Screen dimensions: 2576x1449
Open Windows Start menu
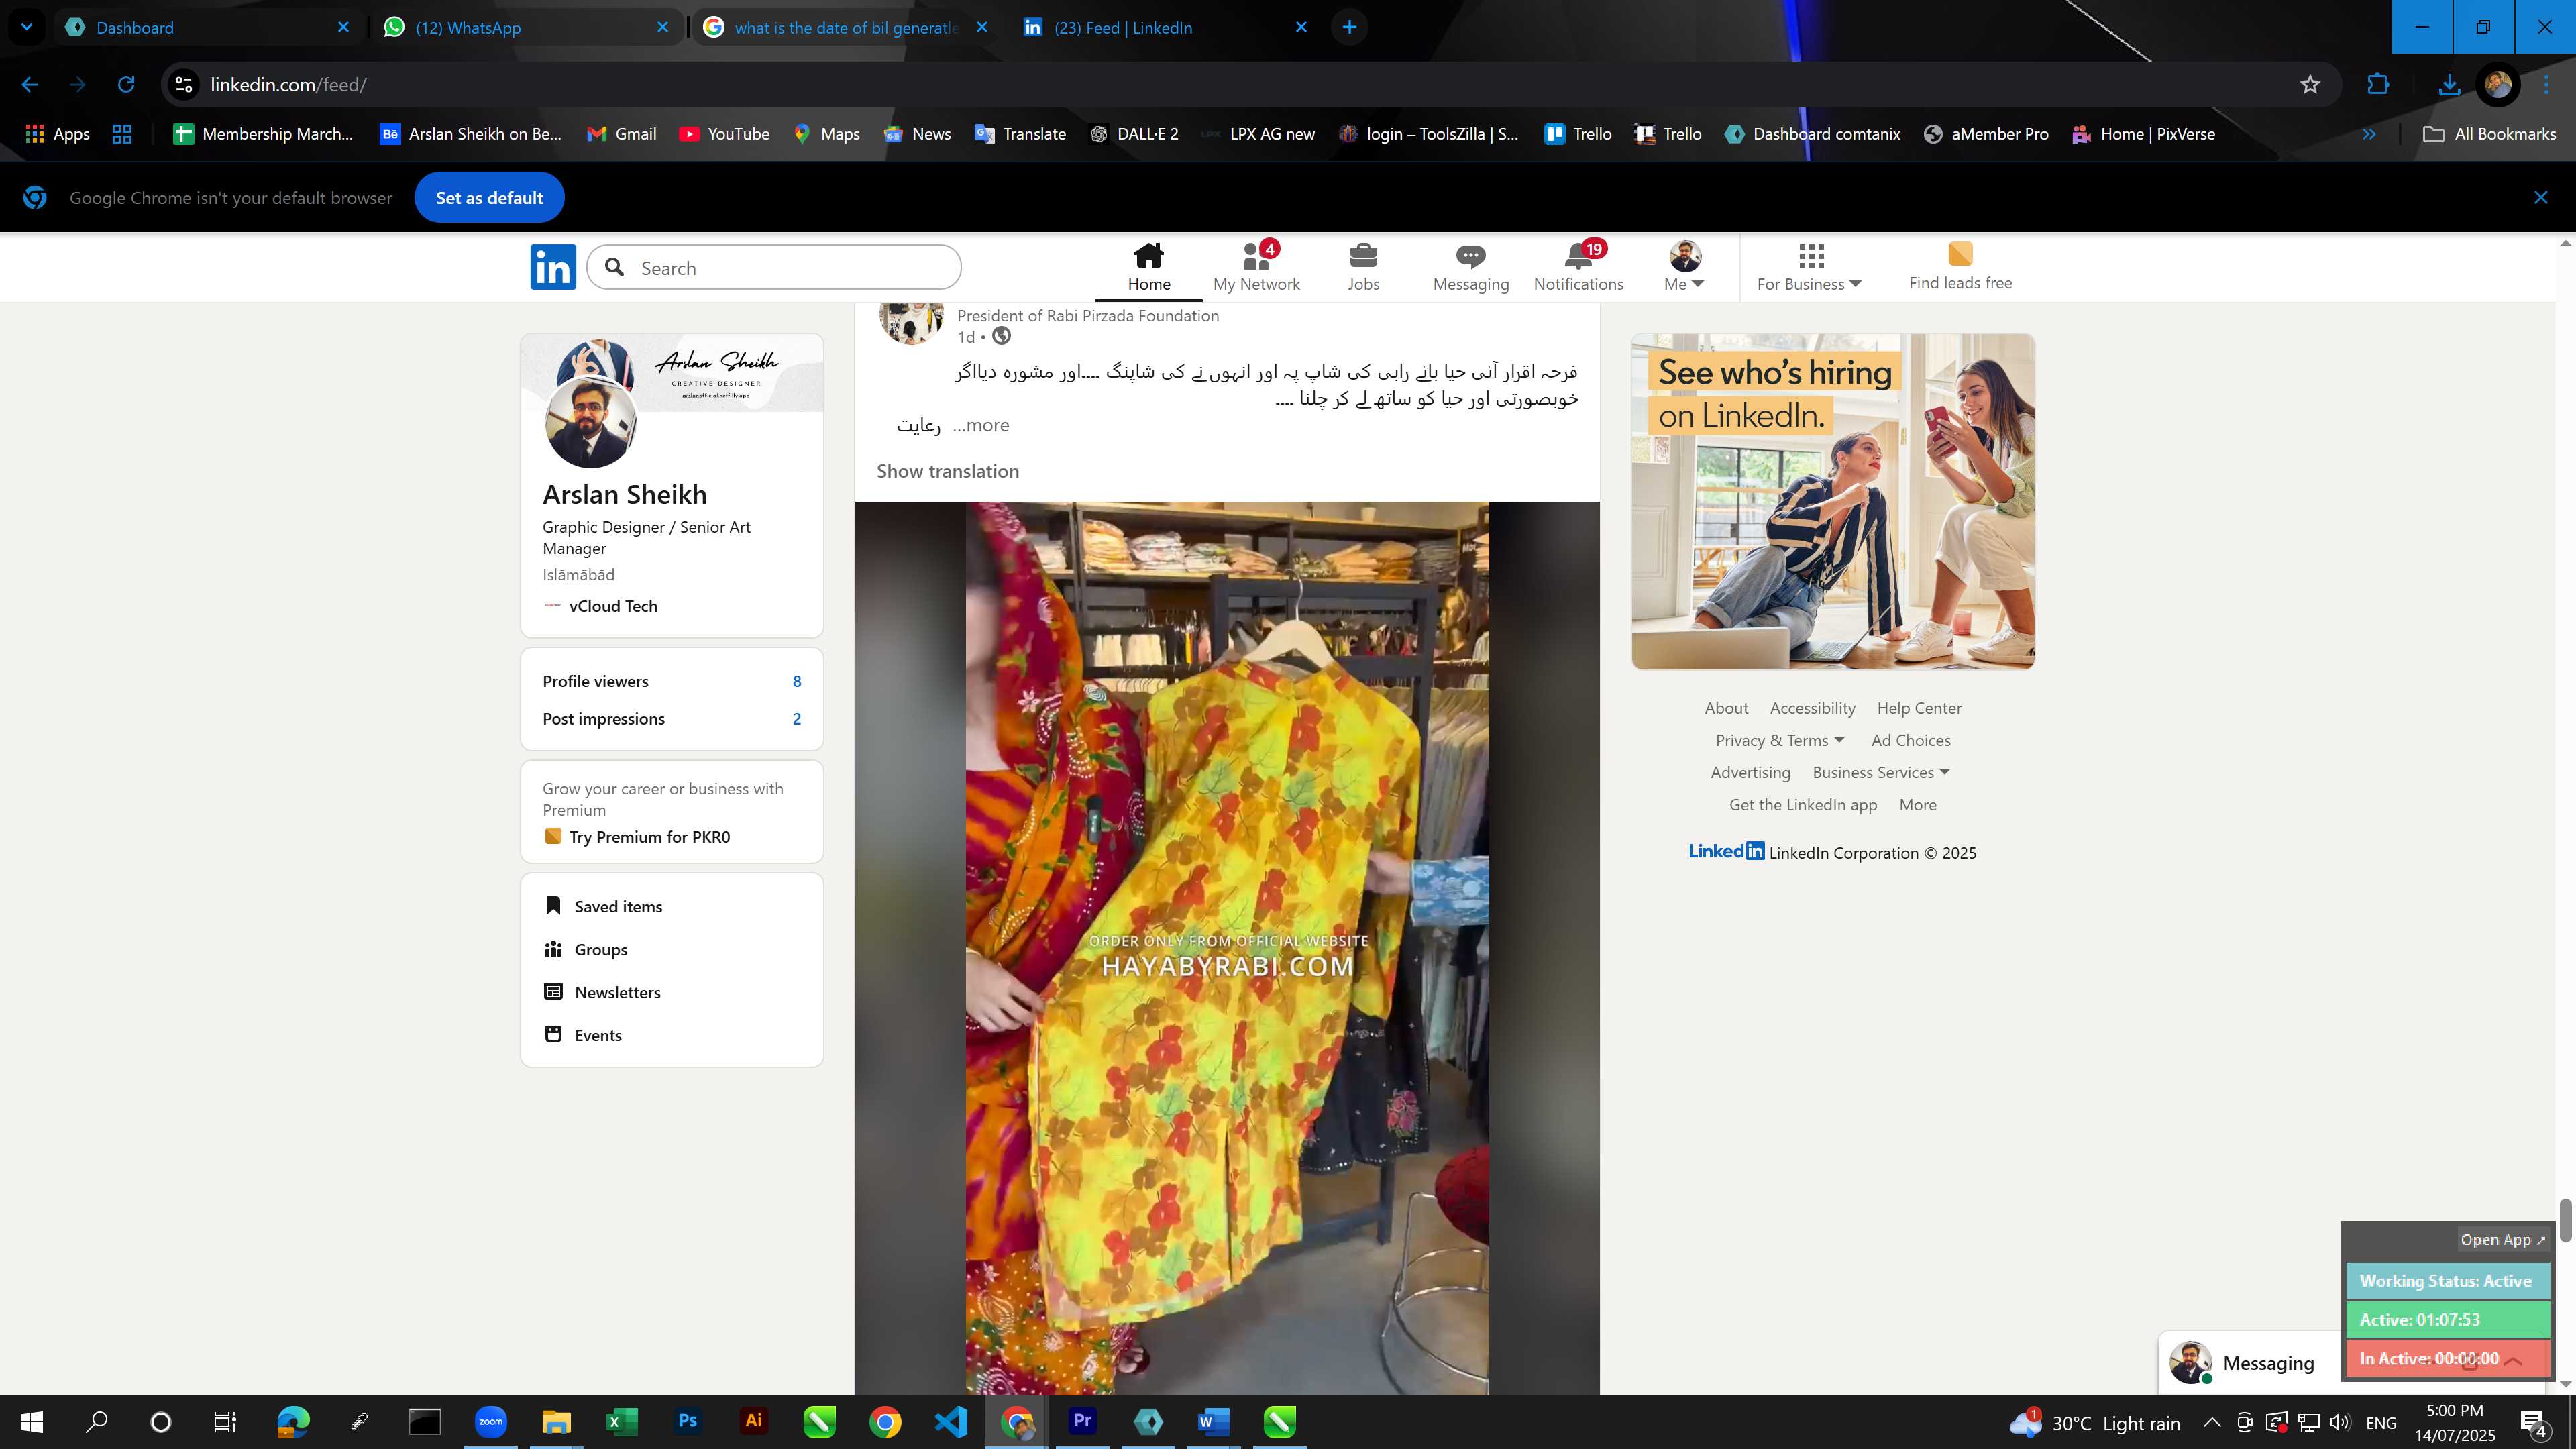coord(32,1421)
